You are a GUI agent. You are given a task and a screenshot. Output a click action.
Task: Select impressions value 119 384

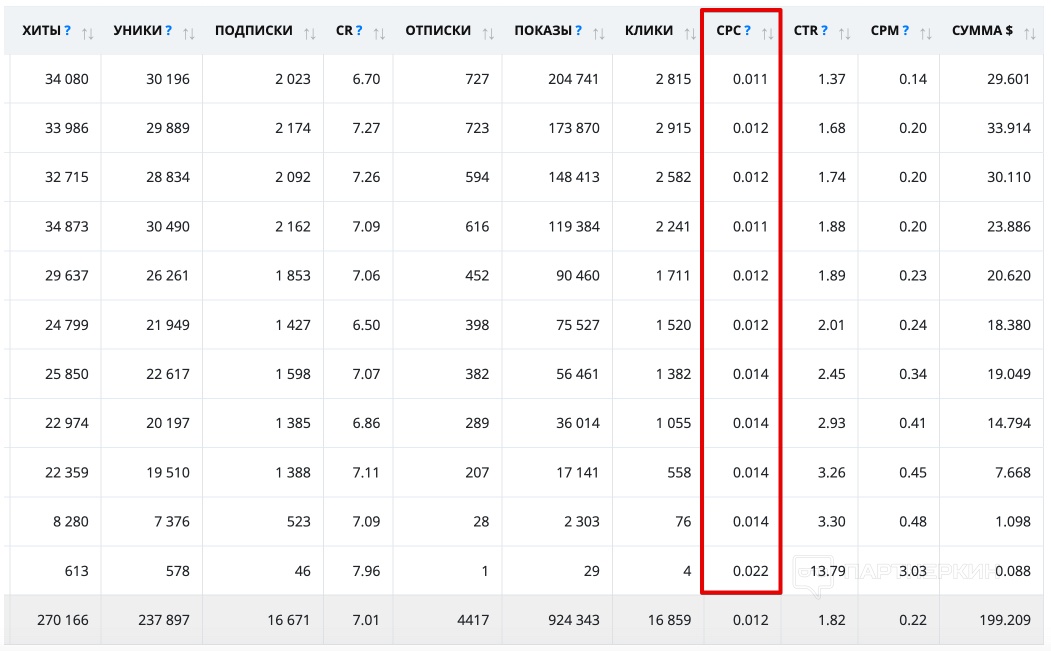(x=574, y=227)
